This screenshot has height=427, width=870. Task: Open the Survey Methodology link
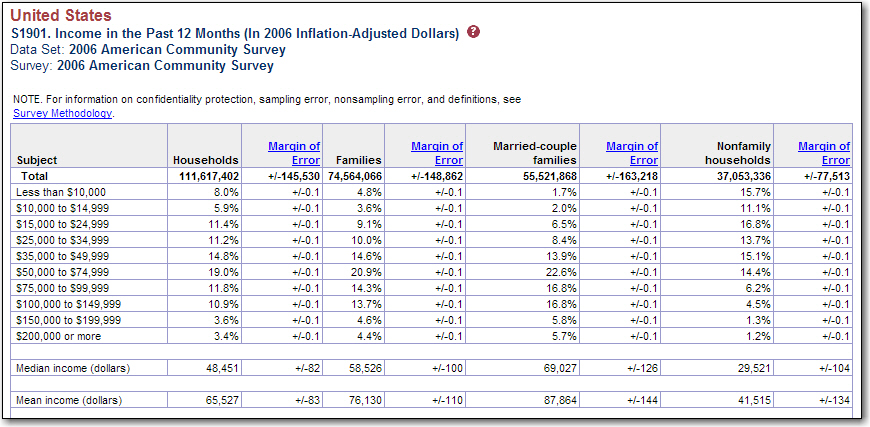[63, 113]
